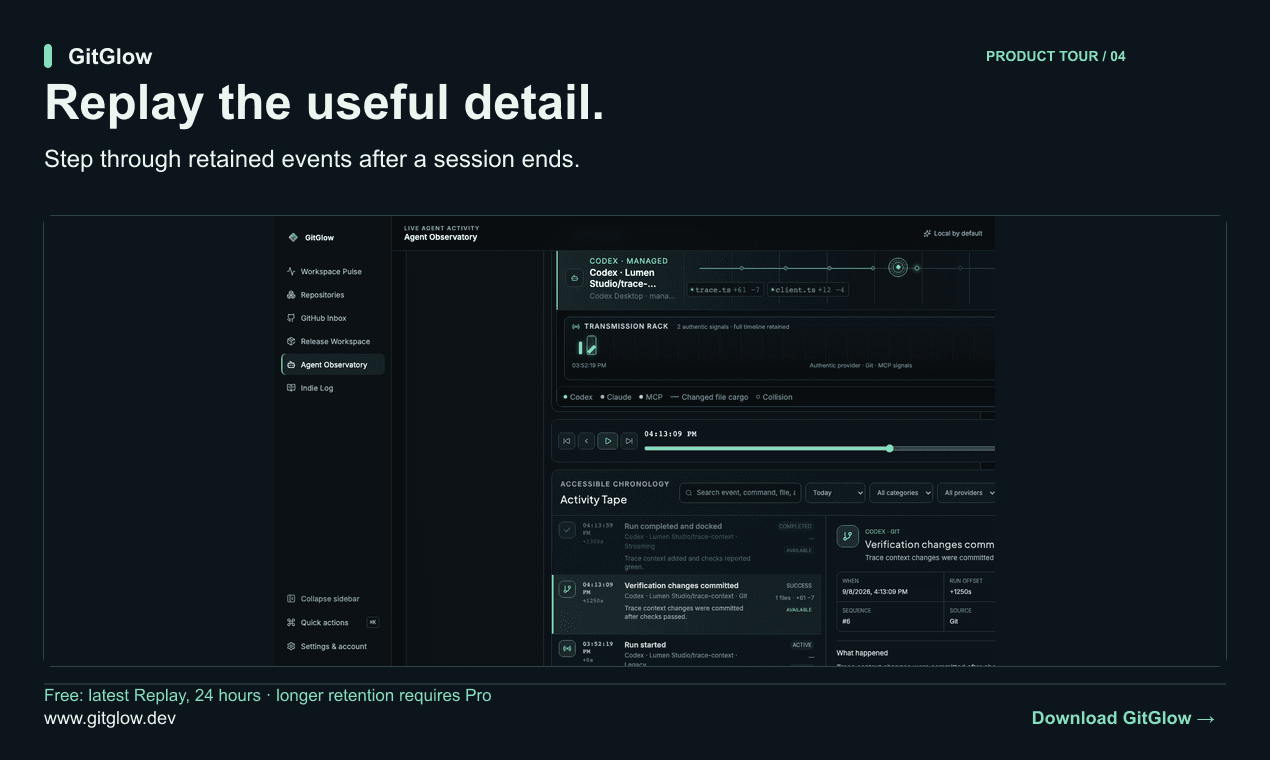Open Release Workspace in the sidebar

click(x=332, y=341)
